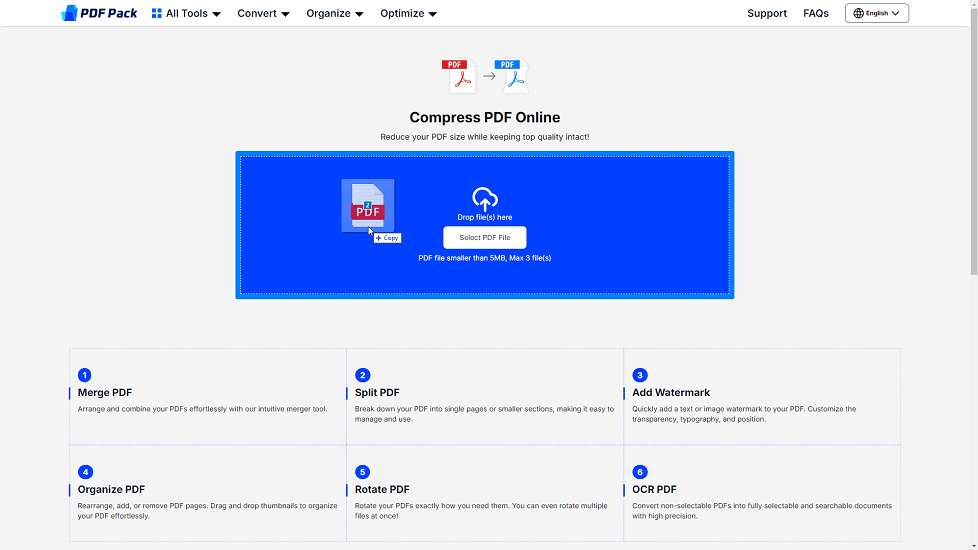Click the globe language icon
Screen dimensions: 978x550
[x=858, y=14]
